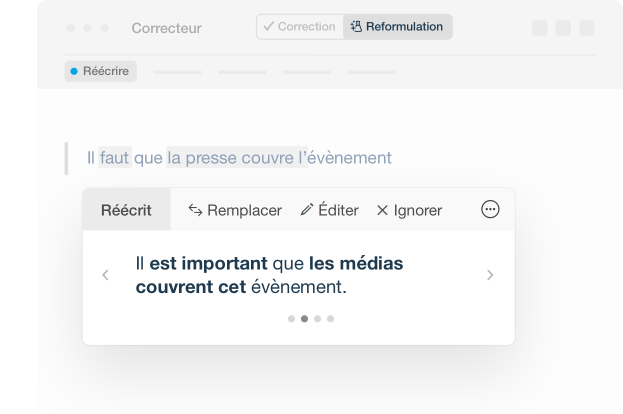The width and height of the screenshot is (623, 414).
Task: Select the first pagination dot
Action: [291, 319]
